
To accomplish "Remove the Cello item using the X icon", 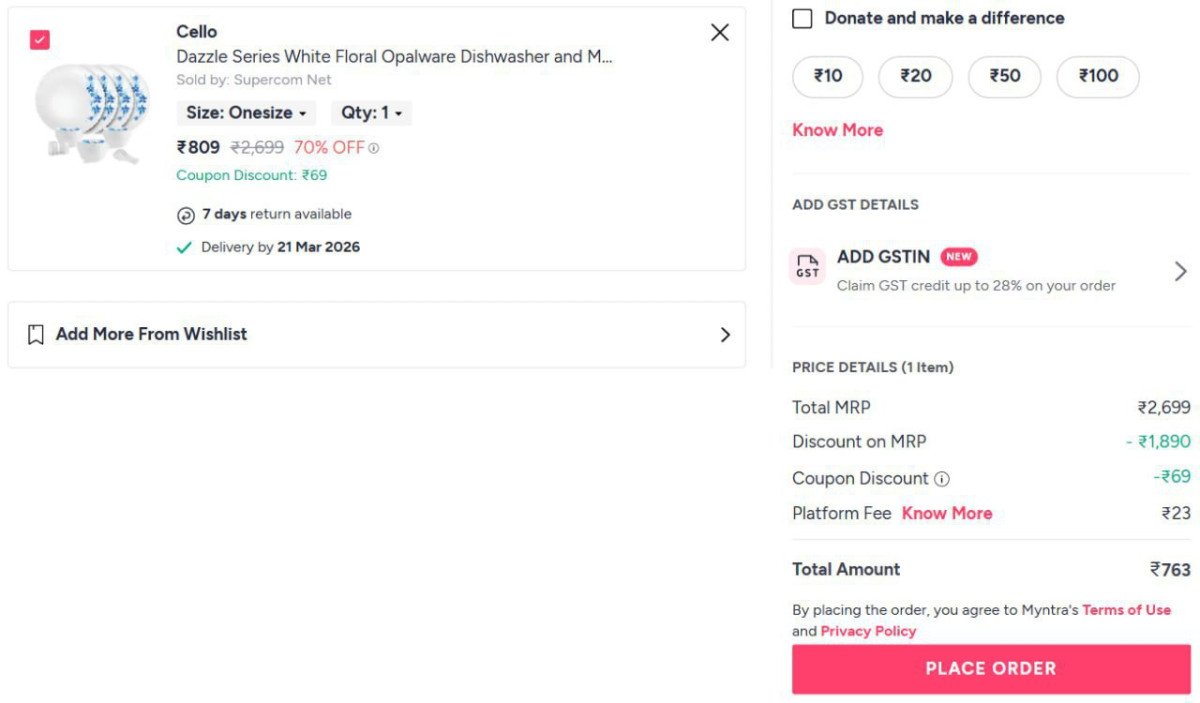I will (719, 32).
